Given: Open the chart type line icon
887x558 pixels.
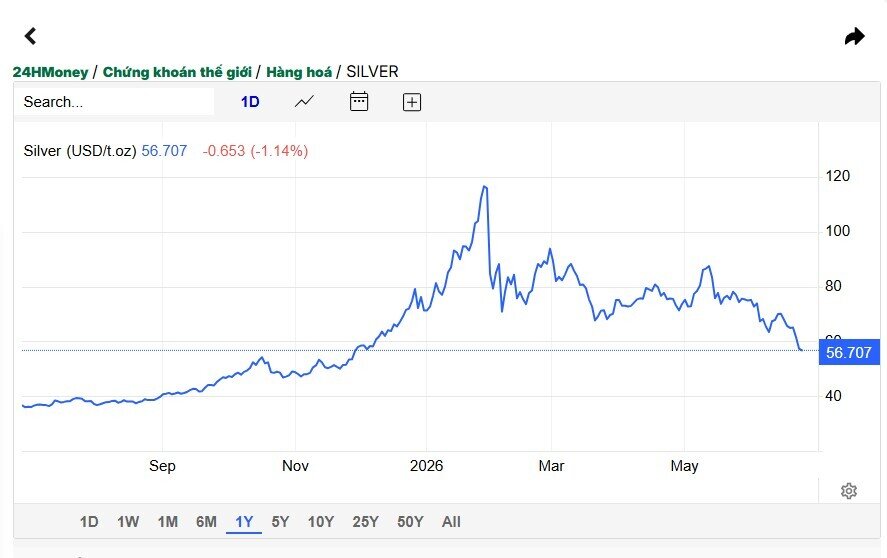Looking at the screenshot, I should [x=304, y=102].
